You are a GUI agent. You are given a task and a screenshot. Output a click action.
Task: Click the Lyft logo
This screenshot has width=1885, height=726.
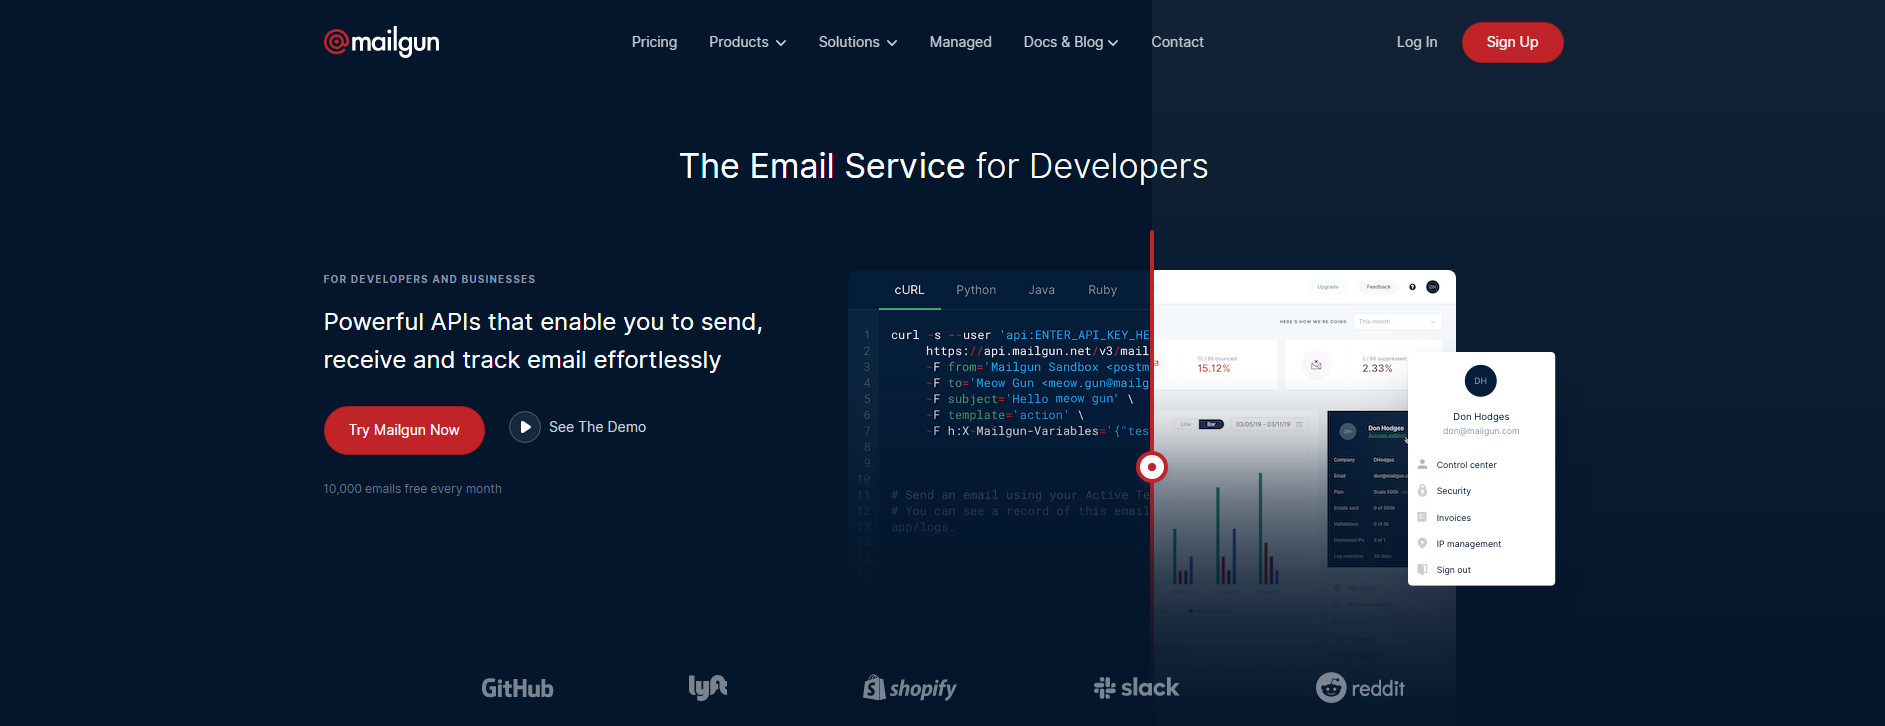click(x=708, y=687)
